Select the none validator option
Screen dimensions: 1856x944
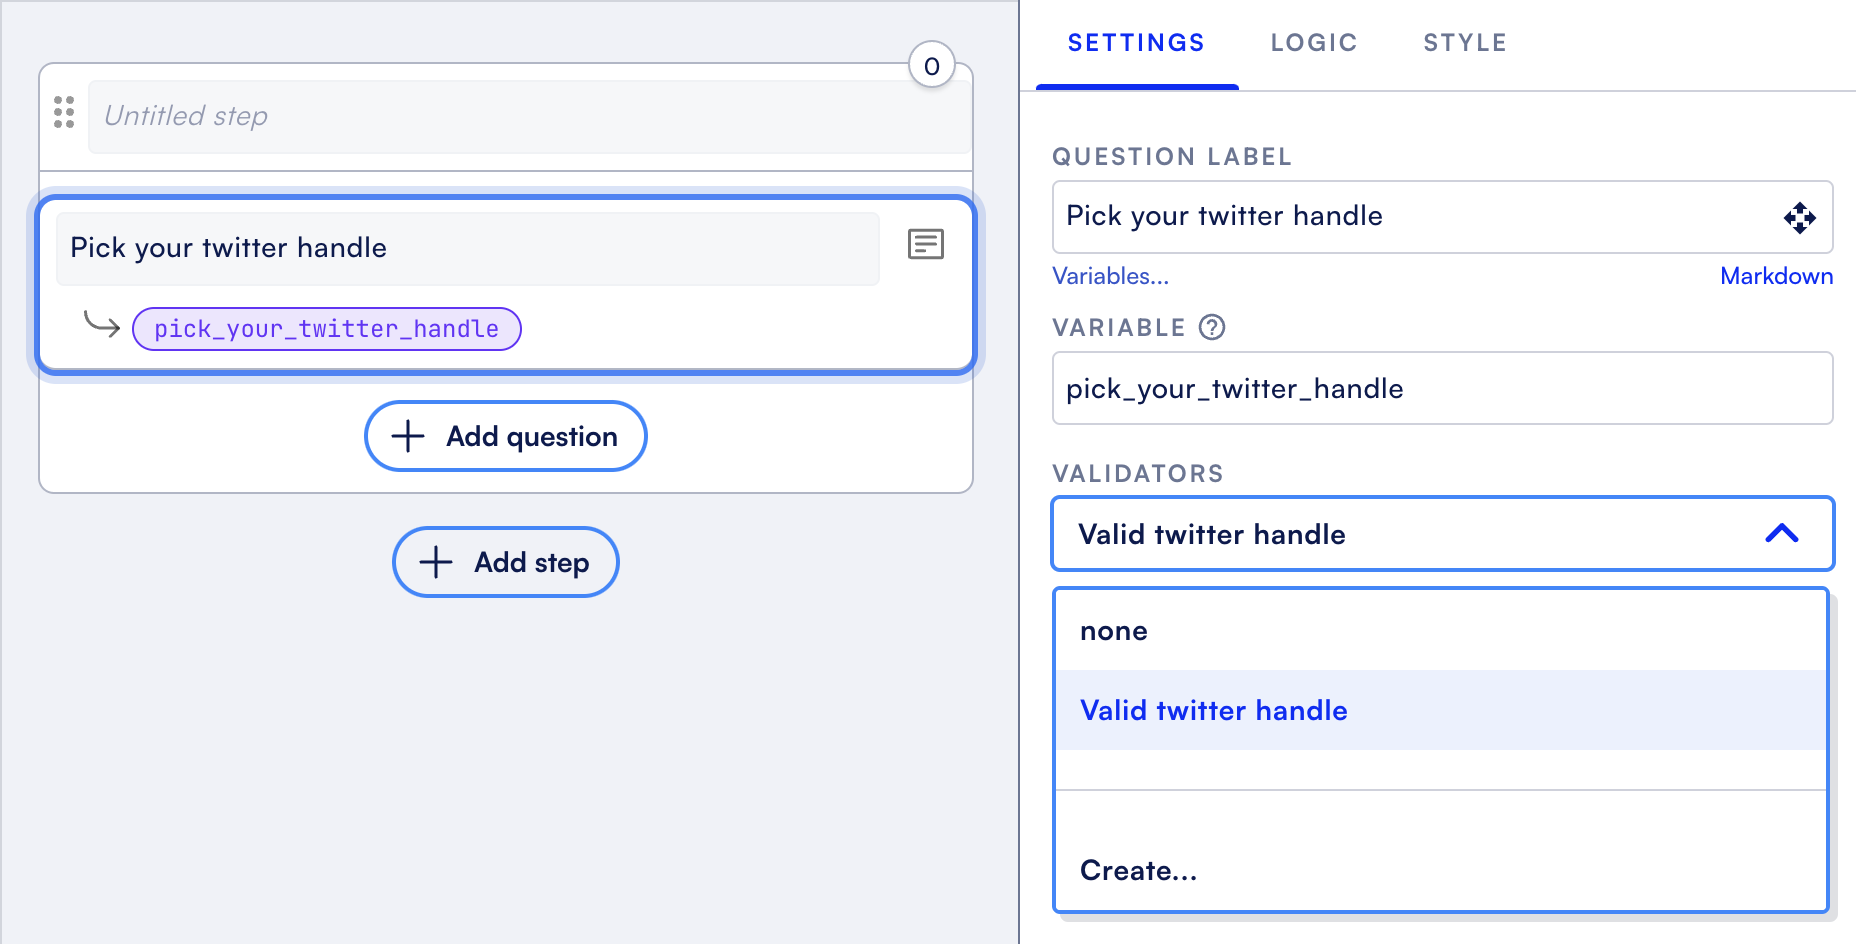[x=1441, y=631]
